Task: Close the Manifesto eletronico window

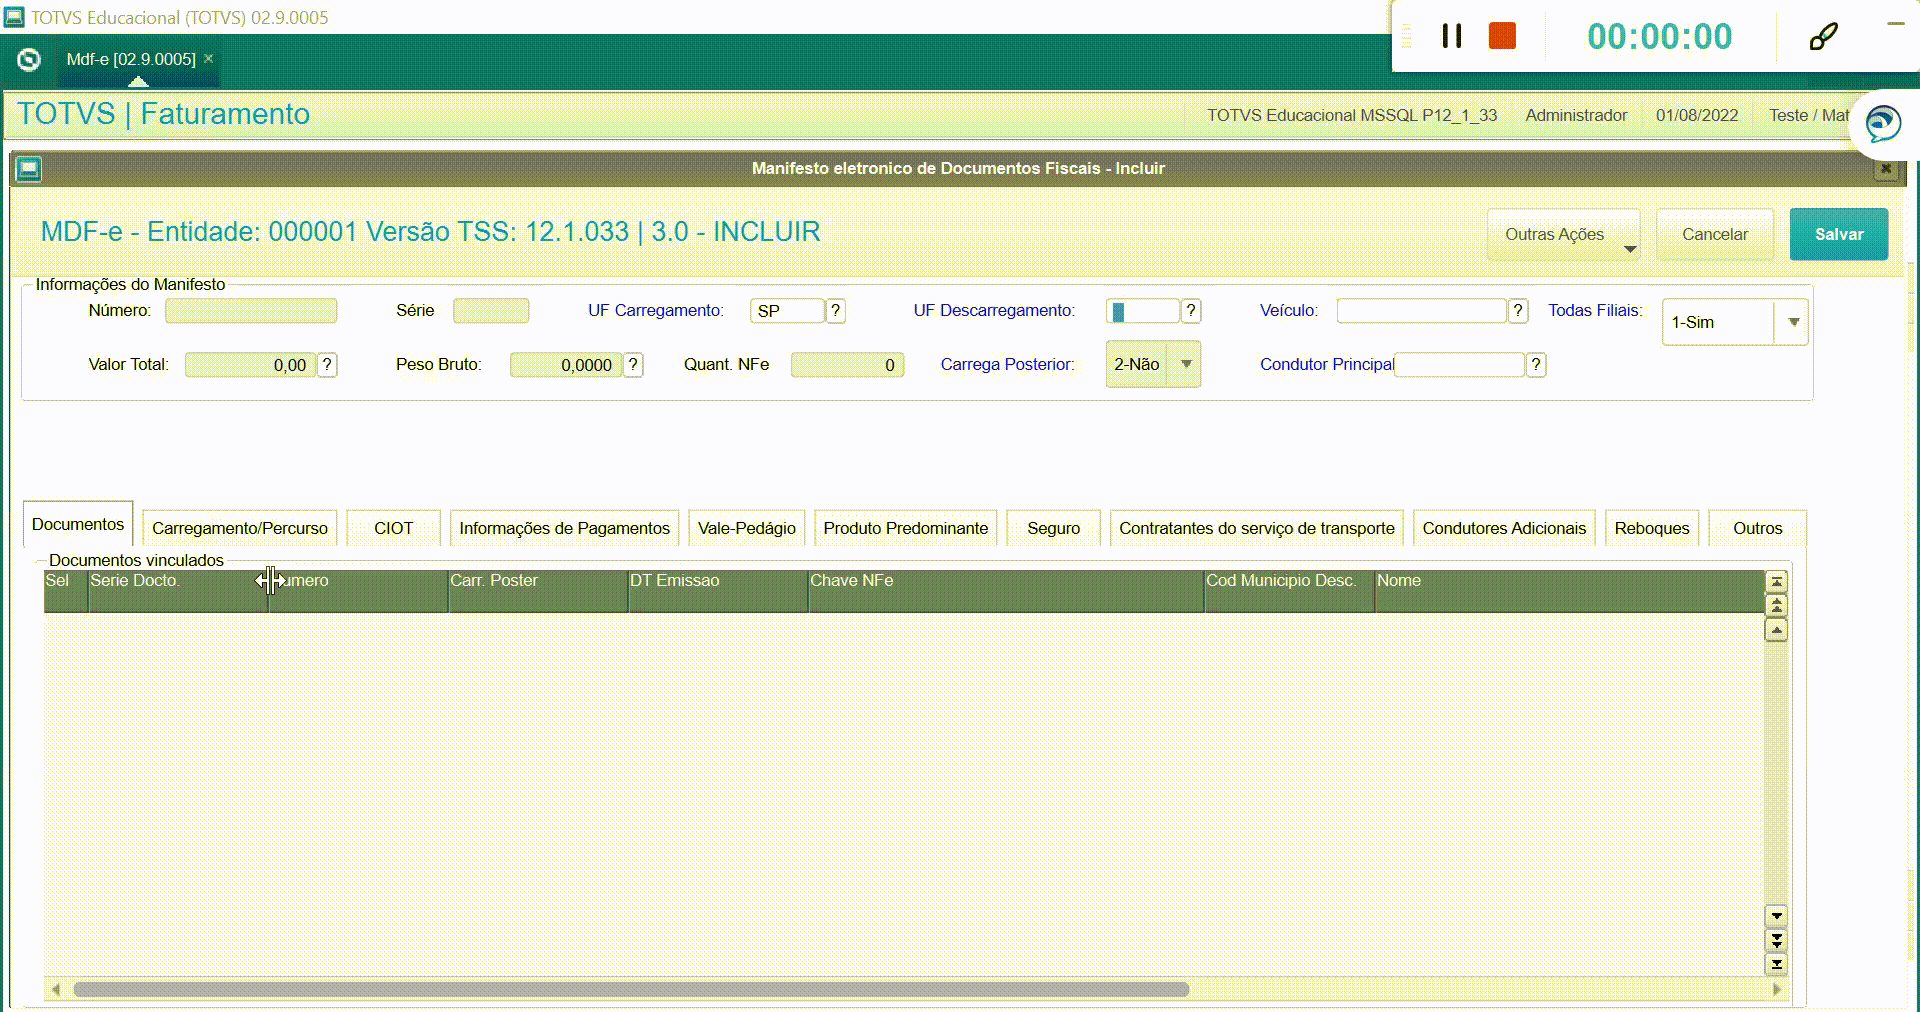Action: tap(1886, 169)
